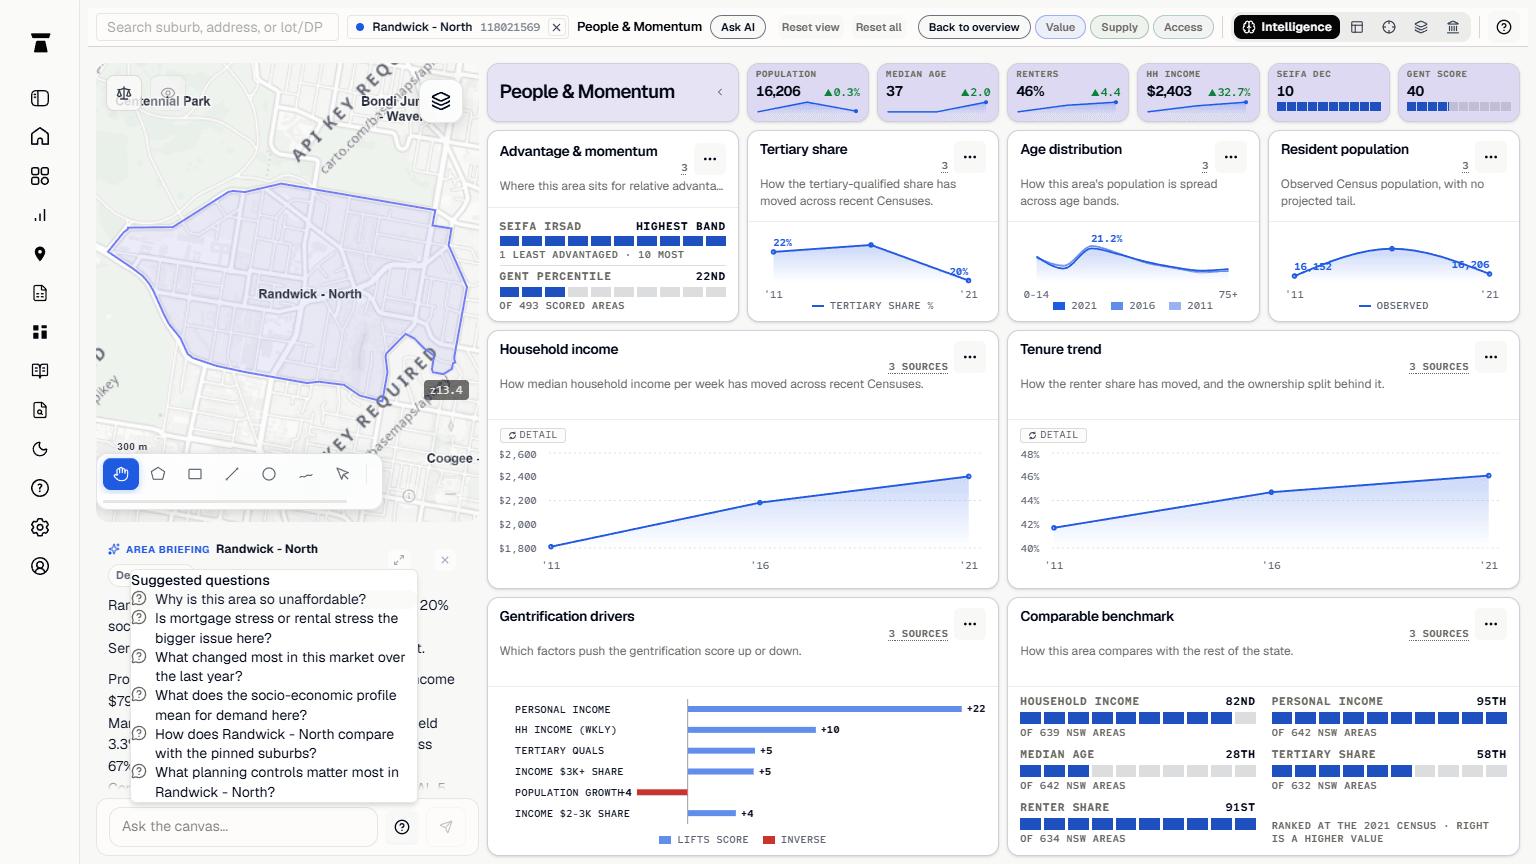Select the pan hand tool
Image resolution: width=1536 pixels, height=864 pixels.
tap(121, 474)
